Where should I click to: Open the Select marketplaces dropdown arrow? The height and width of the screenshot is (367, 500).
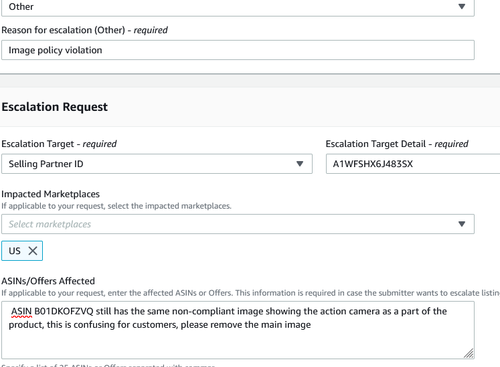pyautogui.click(x=462, y=224)
